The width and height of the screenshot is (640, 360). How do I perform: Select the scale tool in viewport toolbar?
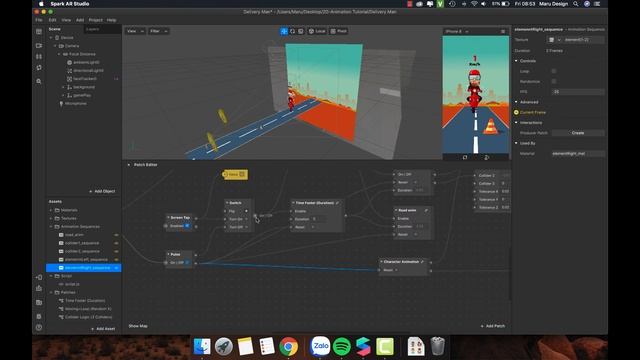301,31
